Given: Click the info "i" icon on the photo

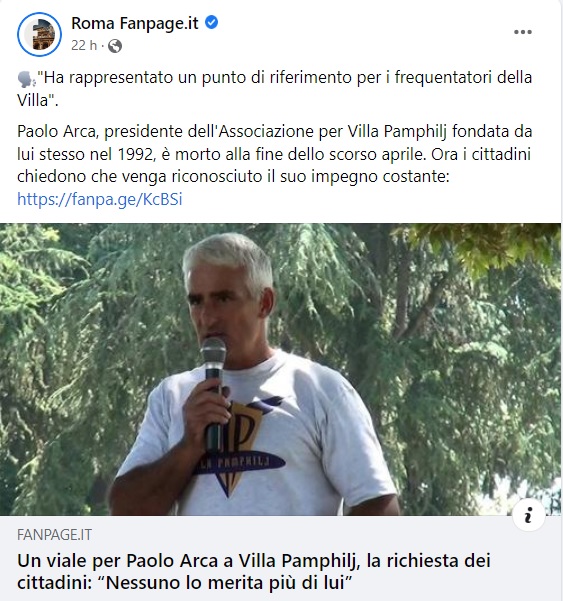Looking at the screenshot, I should pos(529,515).
